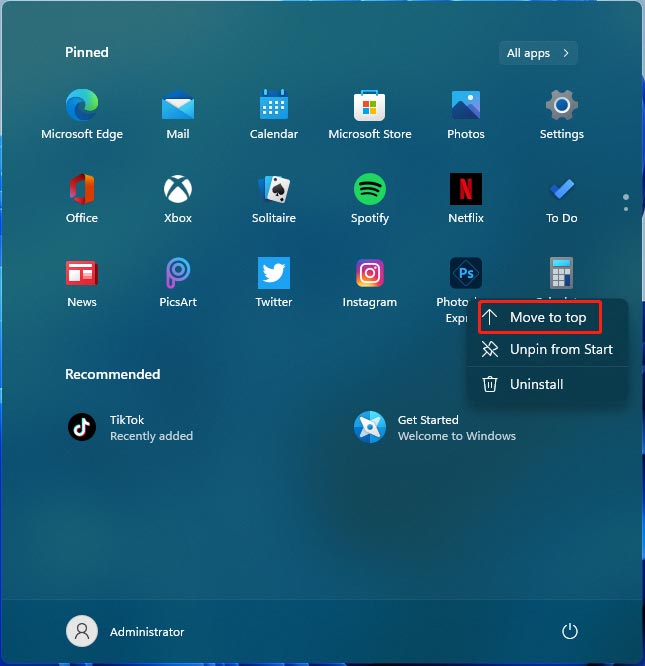Click the "Recently added" text under TikTok
Viewport: 645px width, 666px height.
(152, 436)
